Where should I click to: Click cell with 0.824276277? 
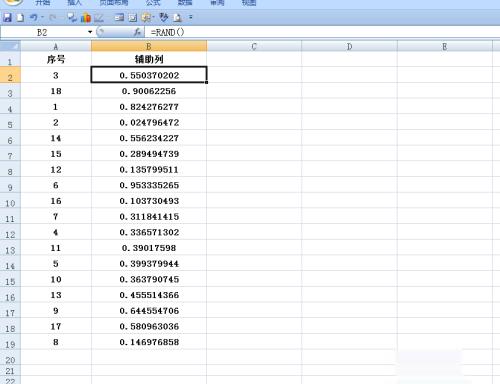[x=149, y=107]
